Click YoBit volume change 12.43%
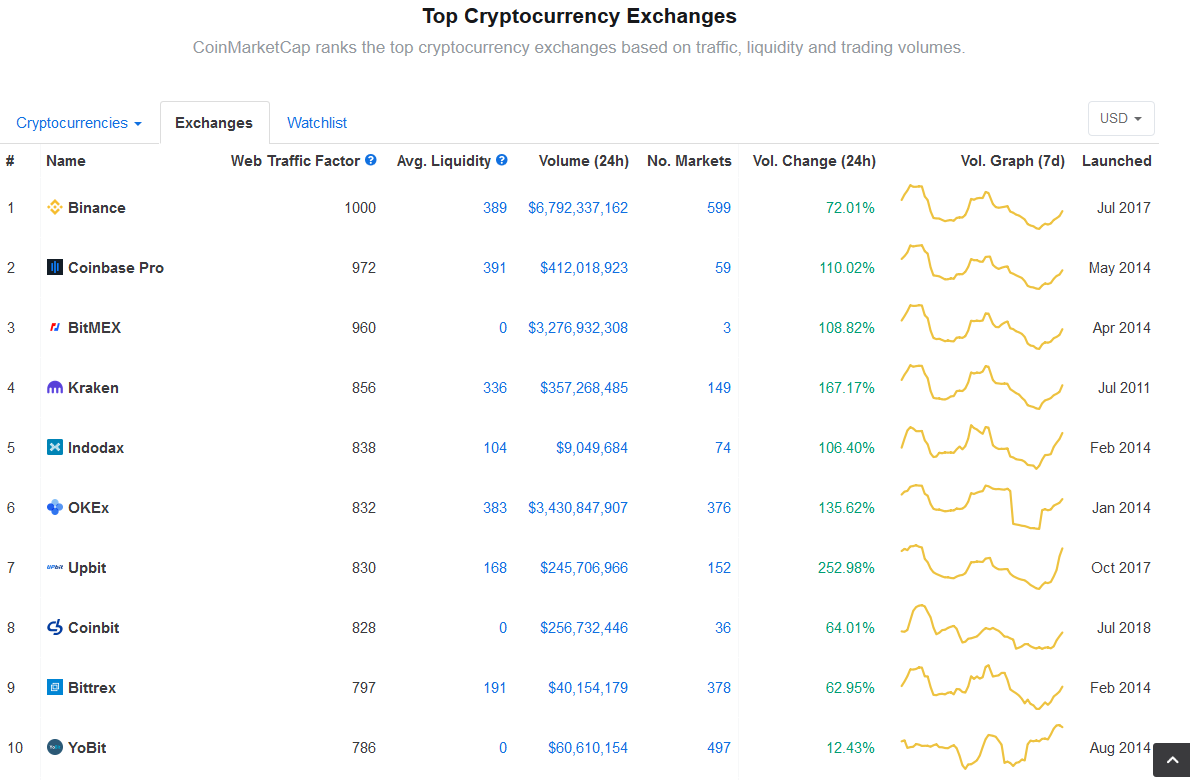1190x780 pixels. pos(850,747)
